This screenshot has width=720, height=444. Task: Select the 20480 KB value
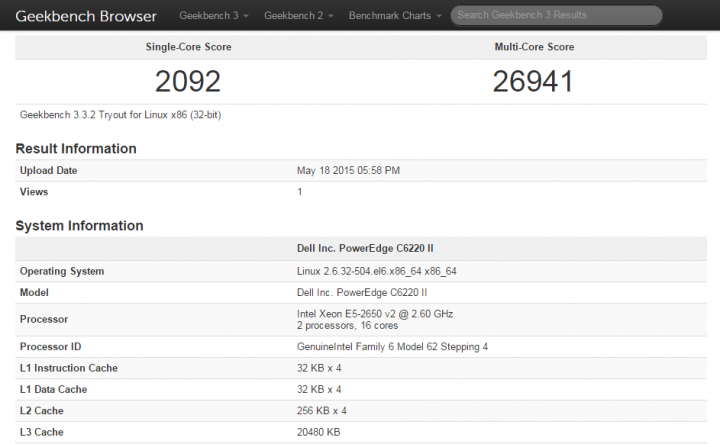[x=318, y=432]
